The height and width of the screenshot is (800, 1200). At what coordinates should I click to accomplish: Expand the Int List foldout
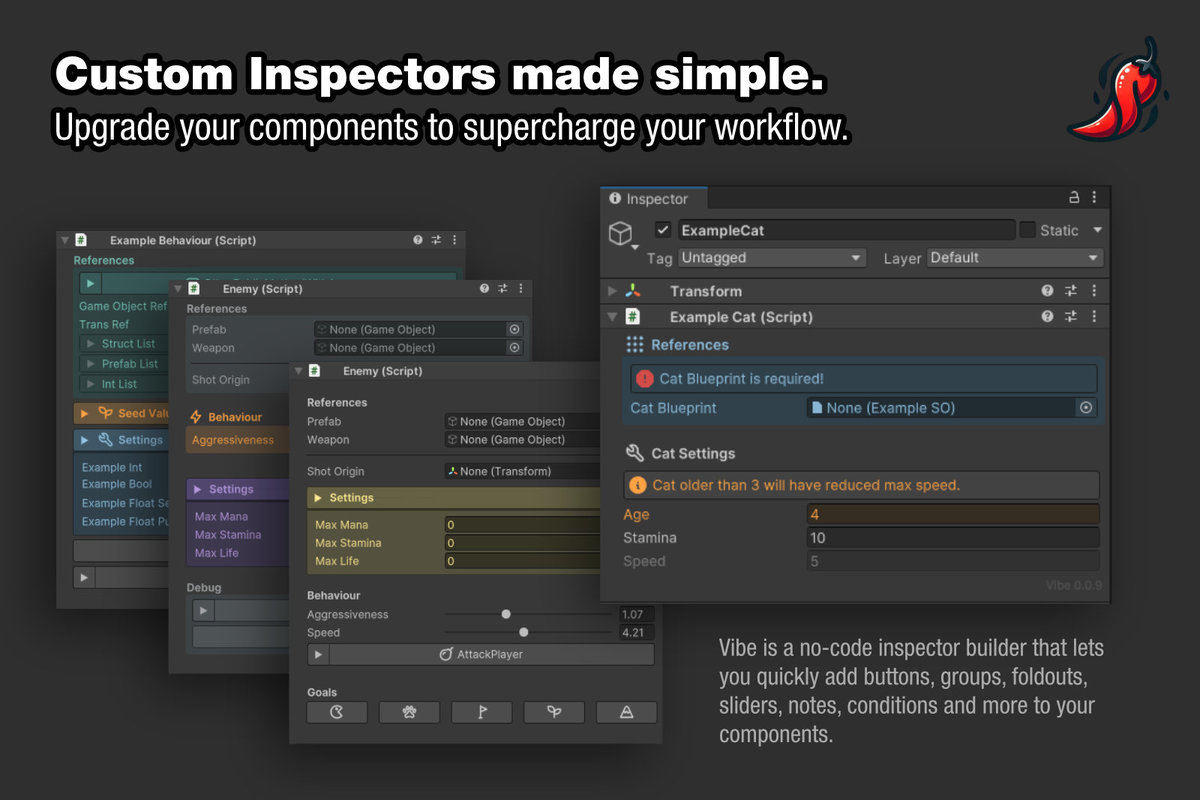point(91,384)
